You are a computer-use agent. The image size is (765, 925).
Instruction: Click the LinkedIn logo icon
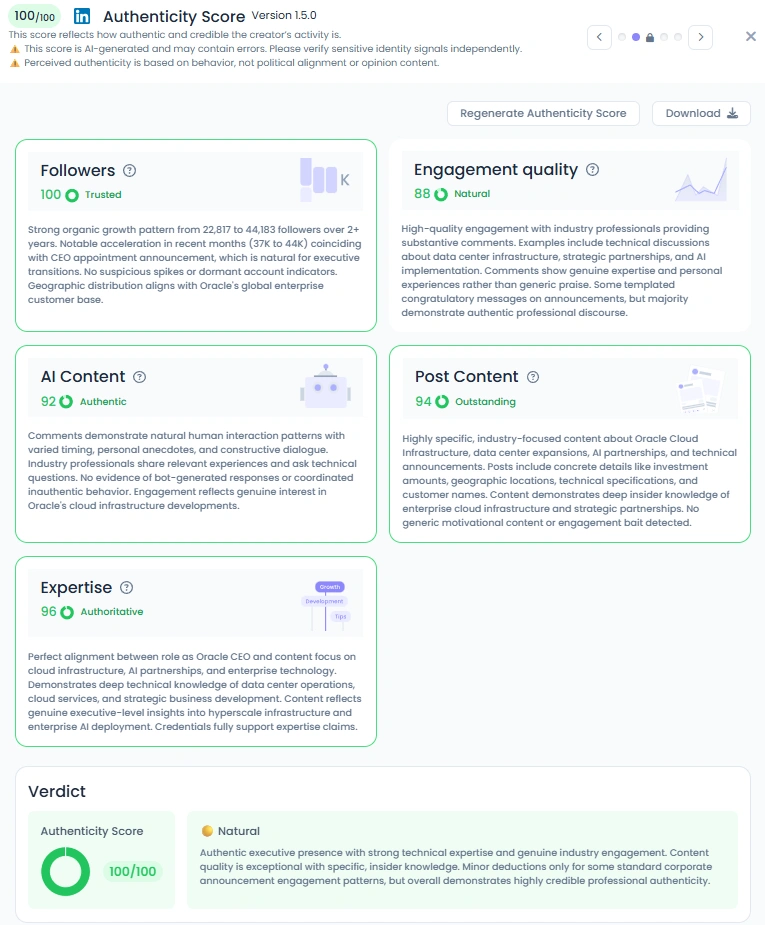[x=82, y=16]
